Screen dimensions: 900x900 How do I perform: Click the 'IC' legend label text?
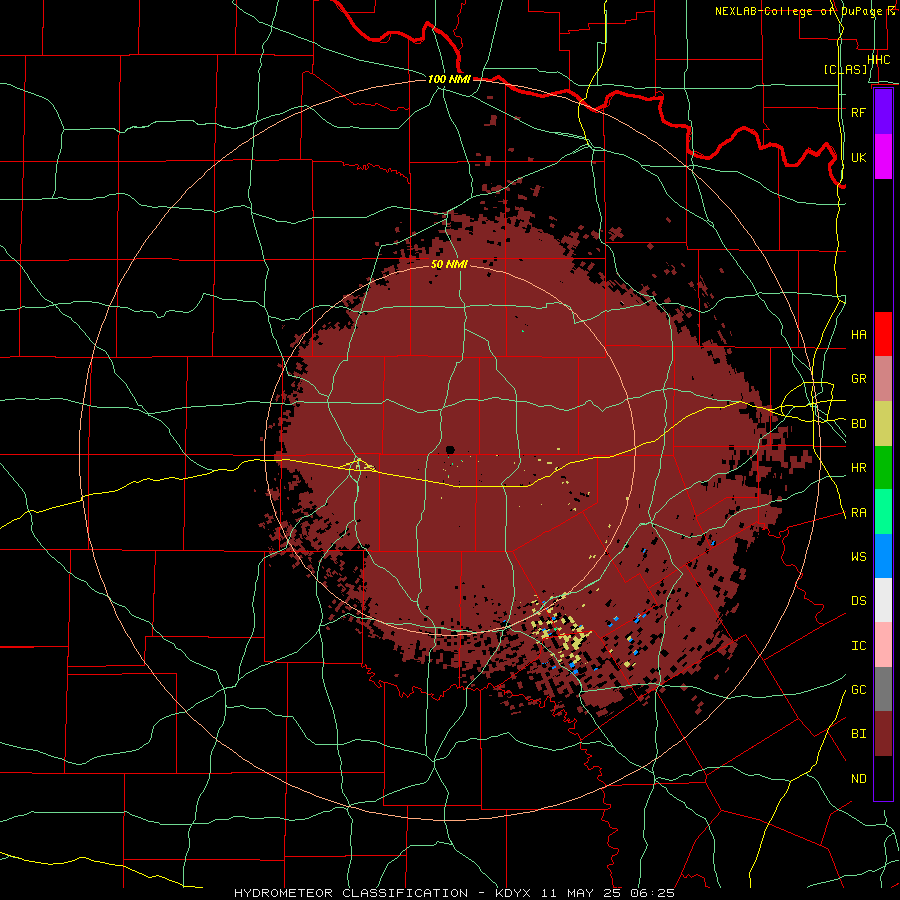(x=858, y=646)
